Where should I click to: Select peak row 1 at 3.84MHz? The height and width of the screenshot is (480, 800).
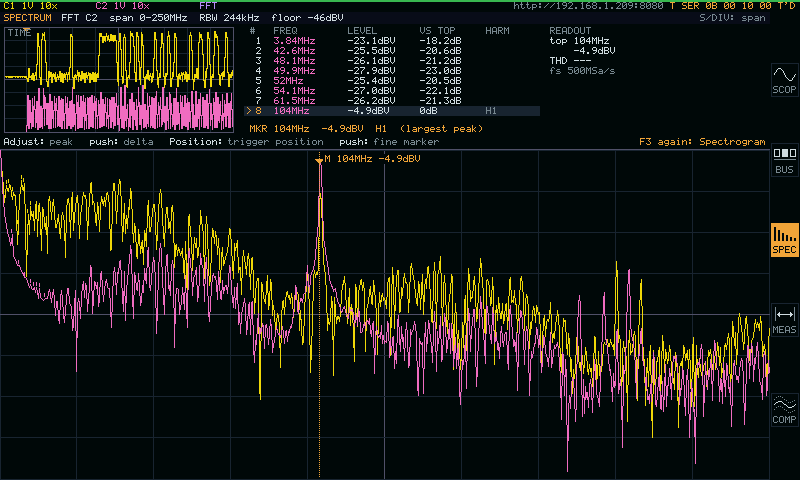pyautogui.click(x=392, y=41)
